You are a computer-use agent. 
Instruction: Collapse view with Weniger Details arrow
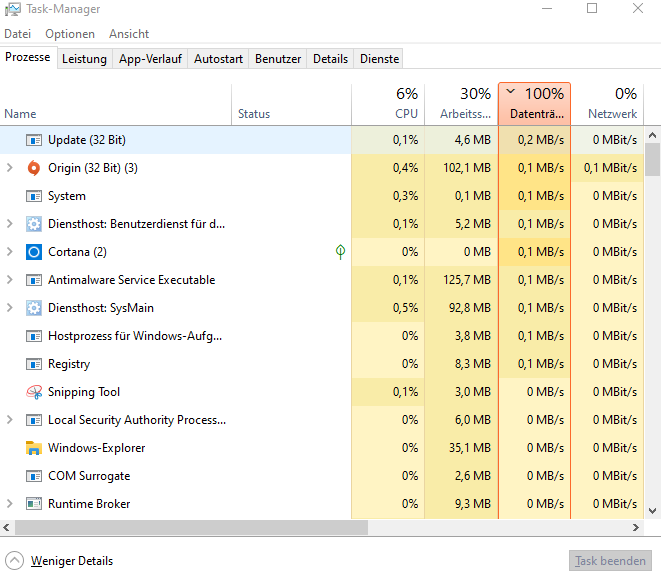(14, 561)
